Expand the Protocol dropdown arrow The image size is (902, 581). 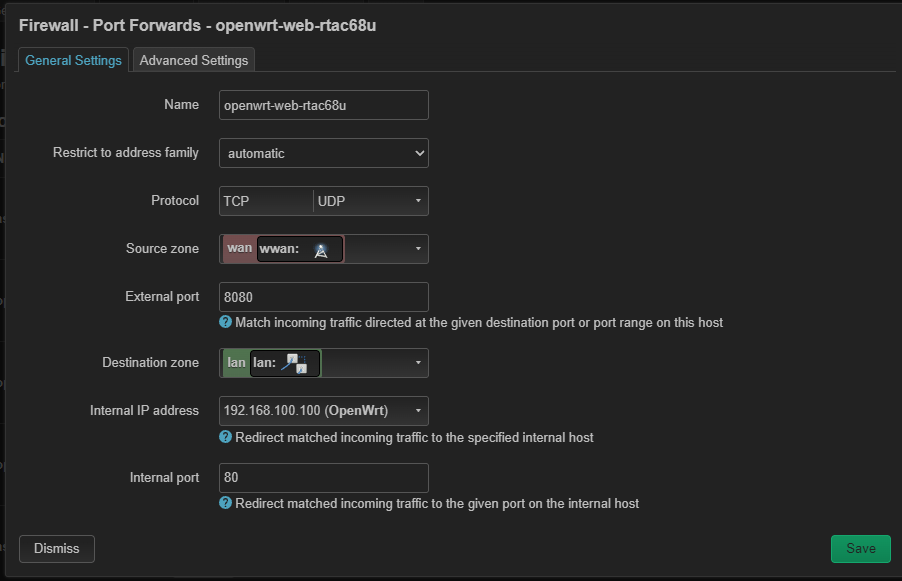coord(418,201)
